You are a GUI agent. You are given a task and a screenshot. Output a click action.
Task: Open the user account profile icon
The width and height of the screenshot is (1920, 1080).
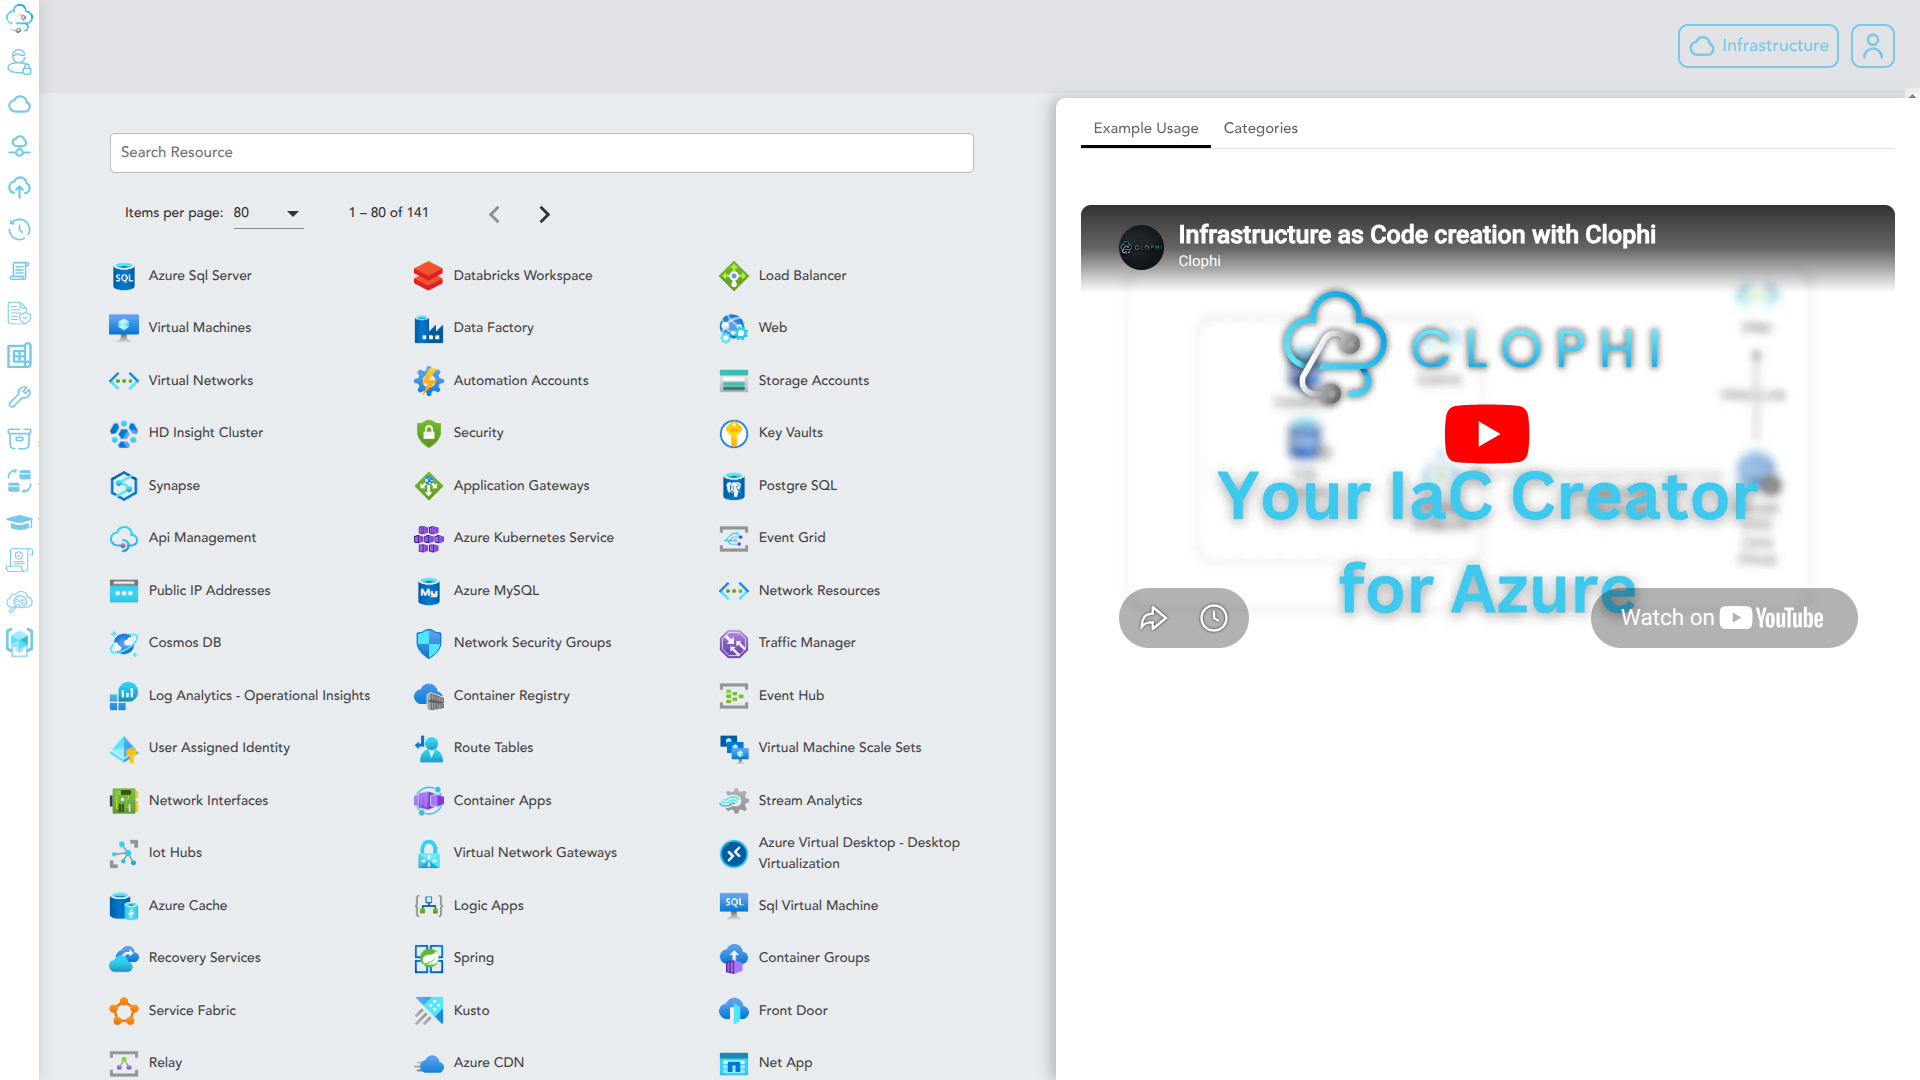1872,46
